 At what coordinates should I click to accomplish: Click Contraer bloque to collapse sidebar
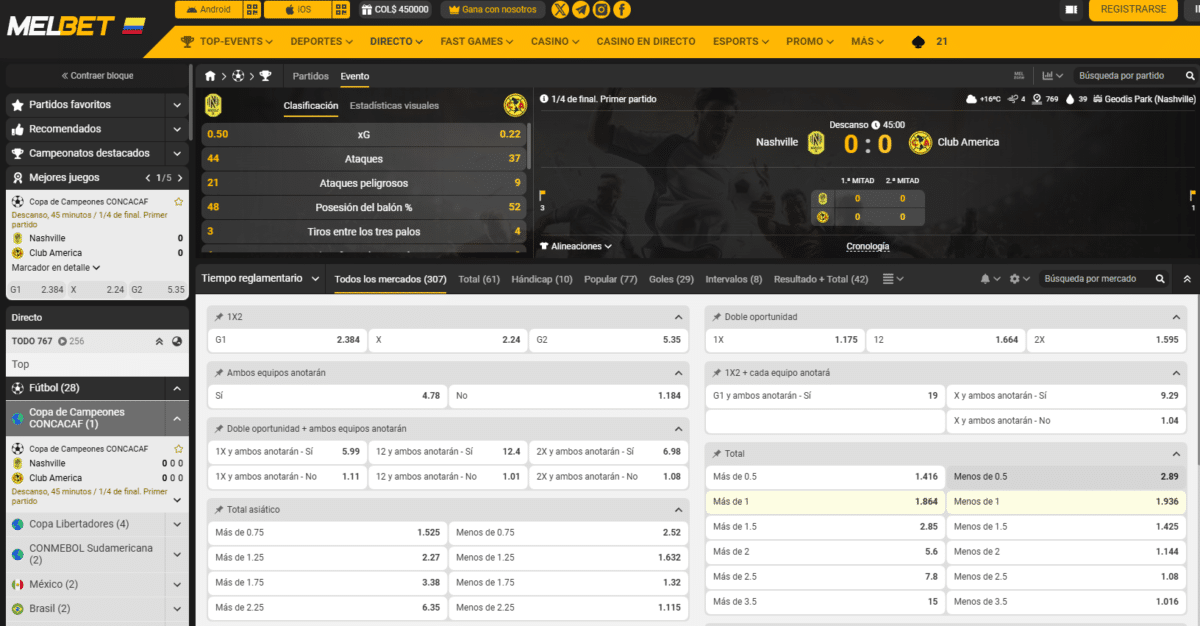(97, 76)
